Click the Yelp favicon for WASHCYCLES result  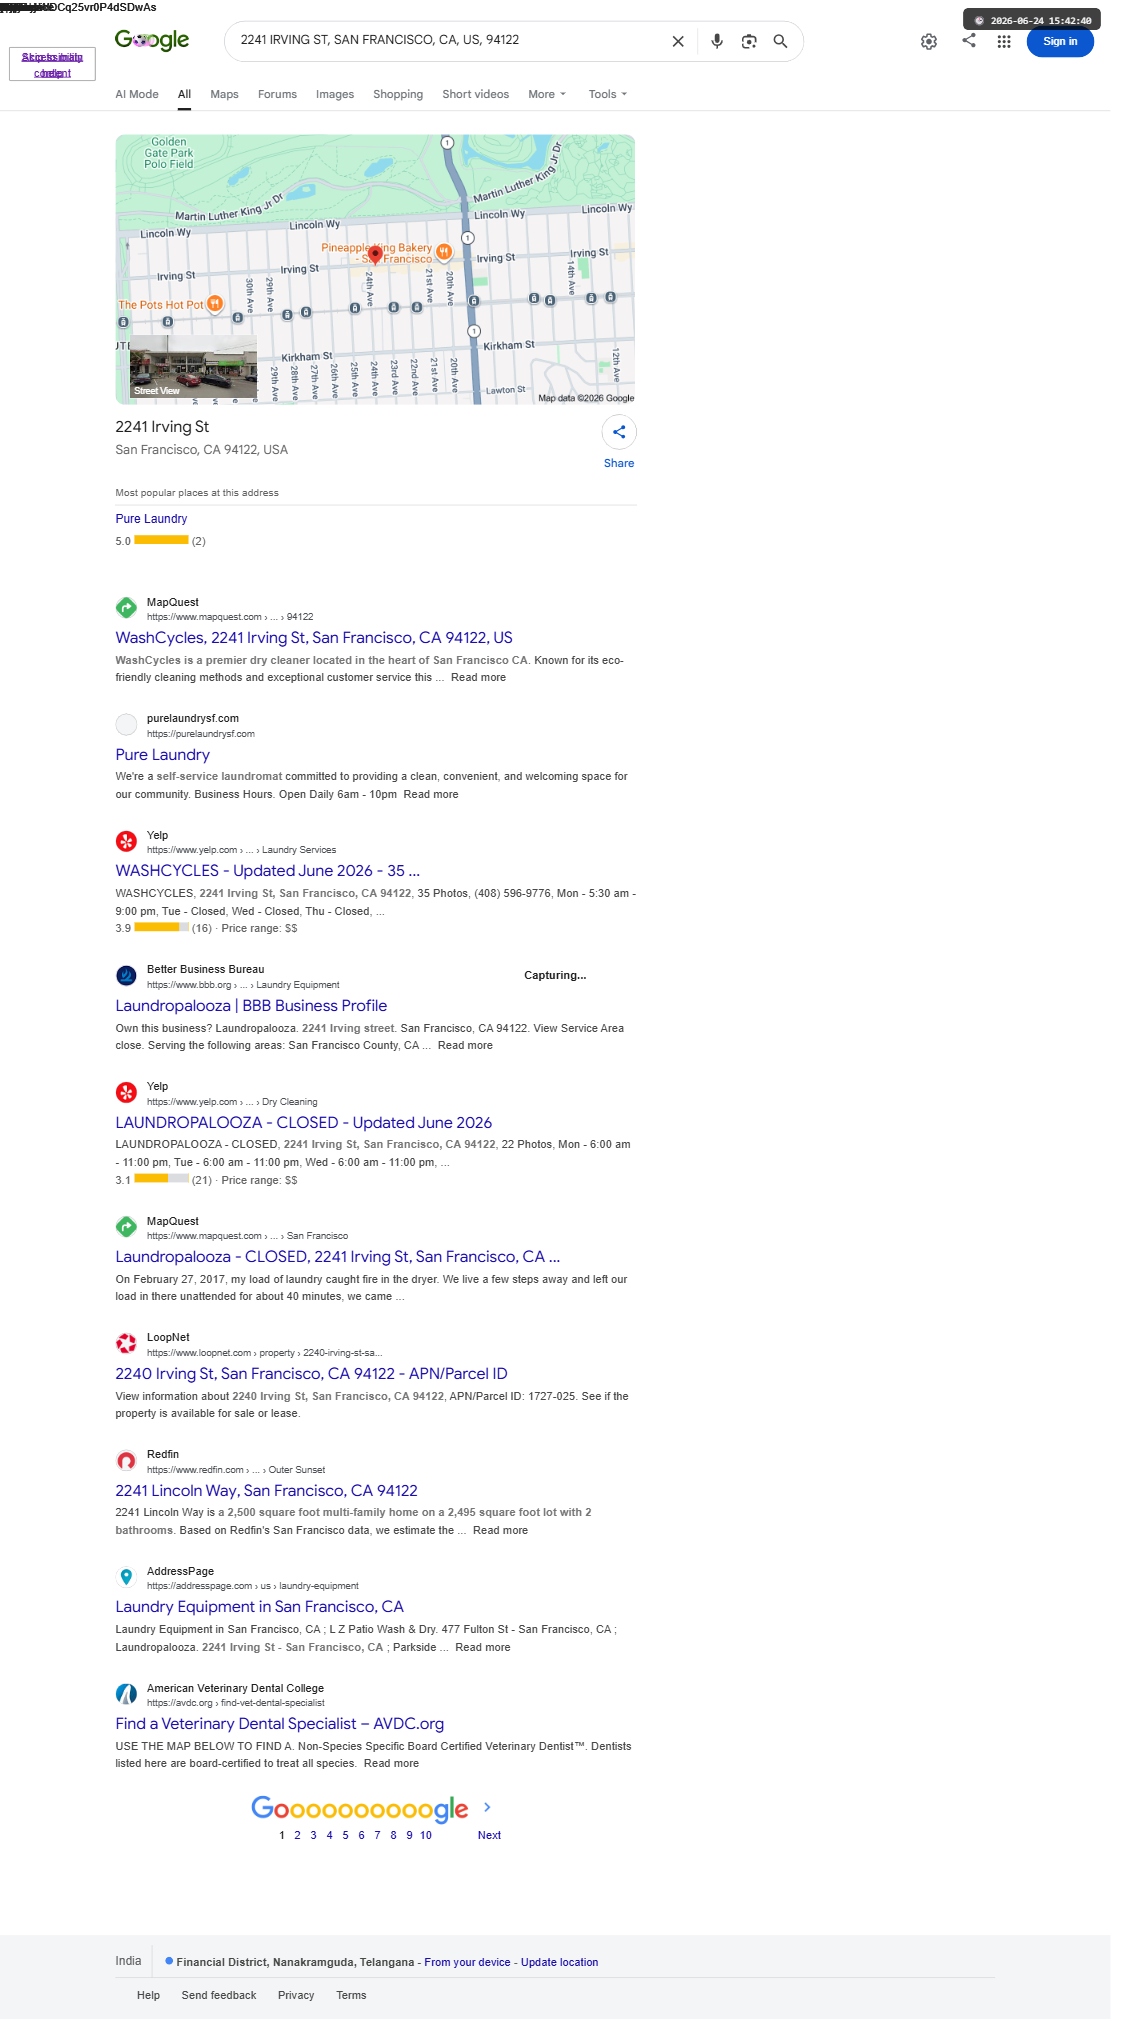point(126,841)
